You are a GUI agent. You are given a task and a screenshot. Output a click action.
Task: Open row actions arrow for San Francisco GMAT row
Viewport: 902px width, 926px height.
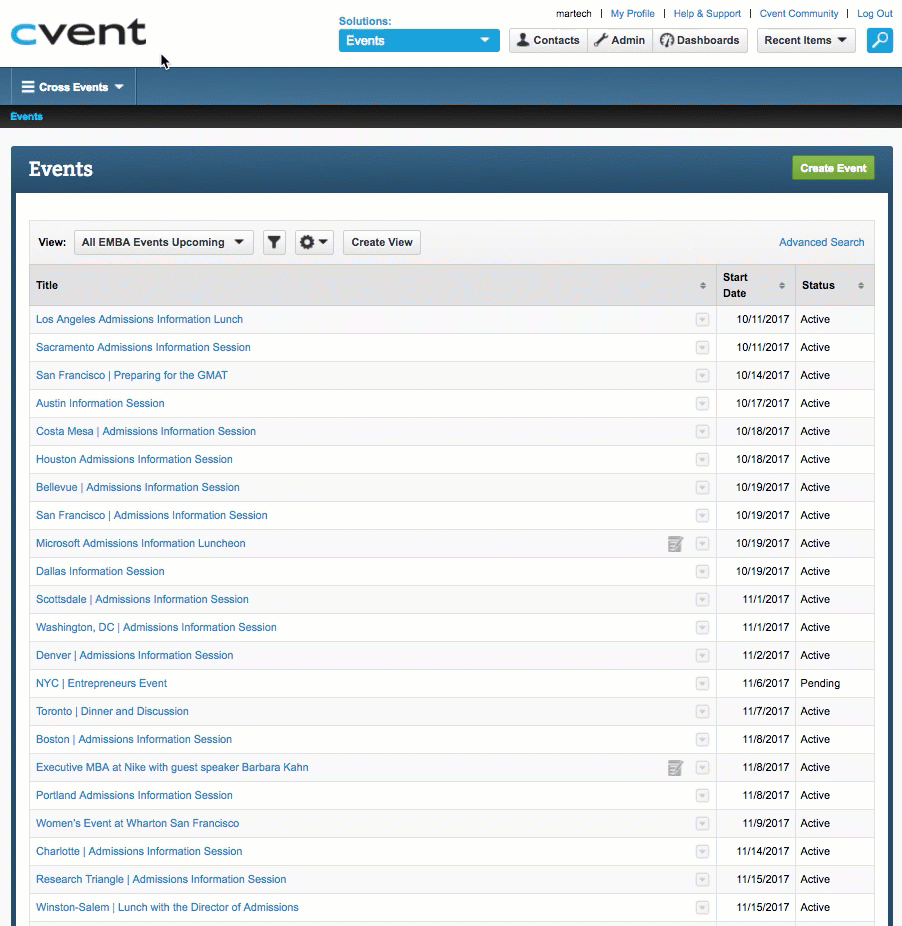[x=702, y=376]
